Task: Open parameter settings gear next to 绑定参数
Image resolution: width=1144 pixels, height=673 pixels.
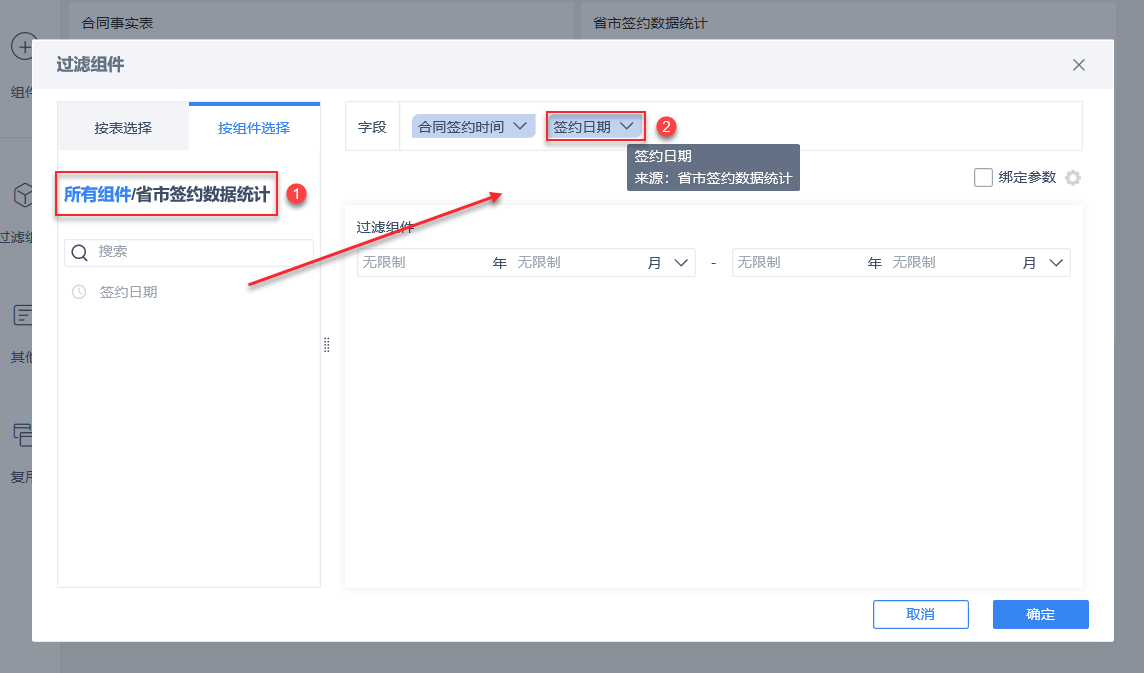Action: tap(1072, 177)
